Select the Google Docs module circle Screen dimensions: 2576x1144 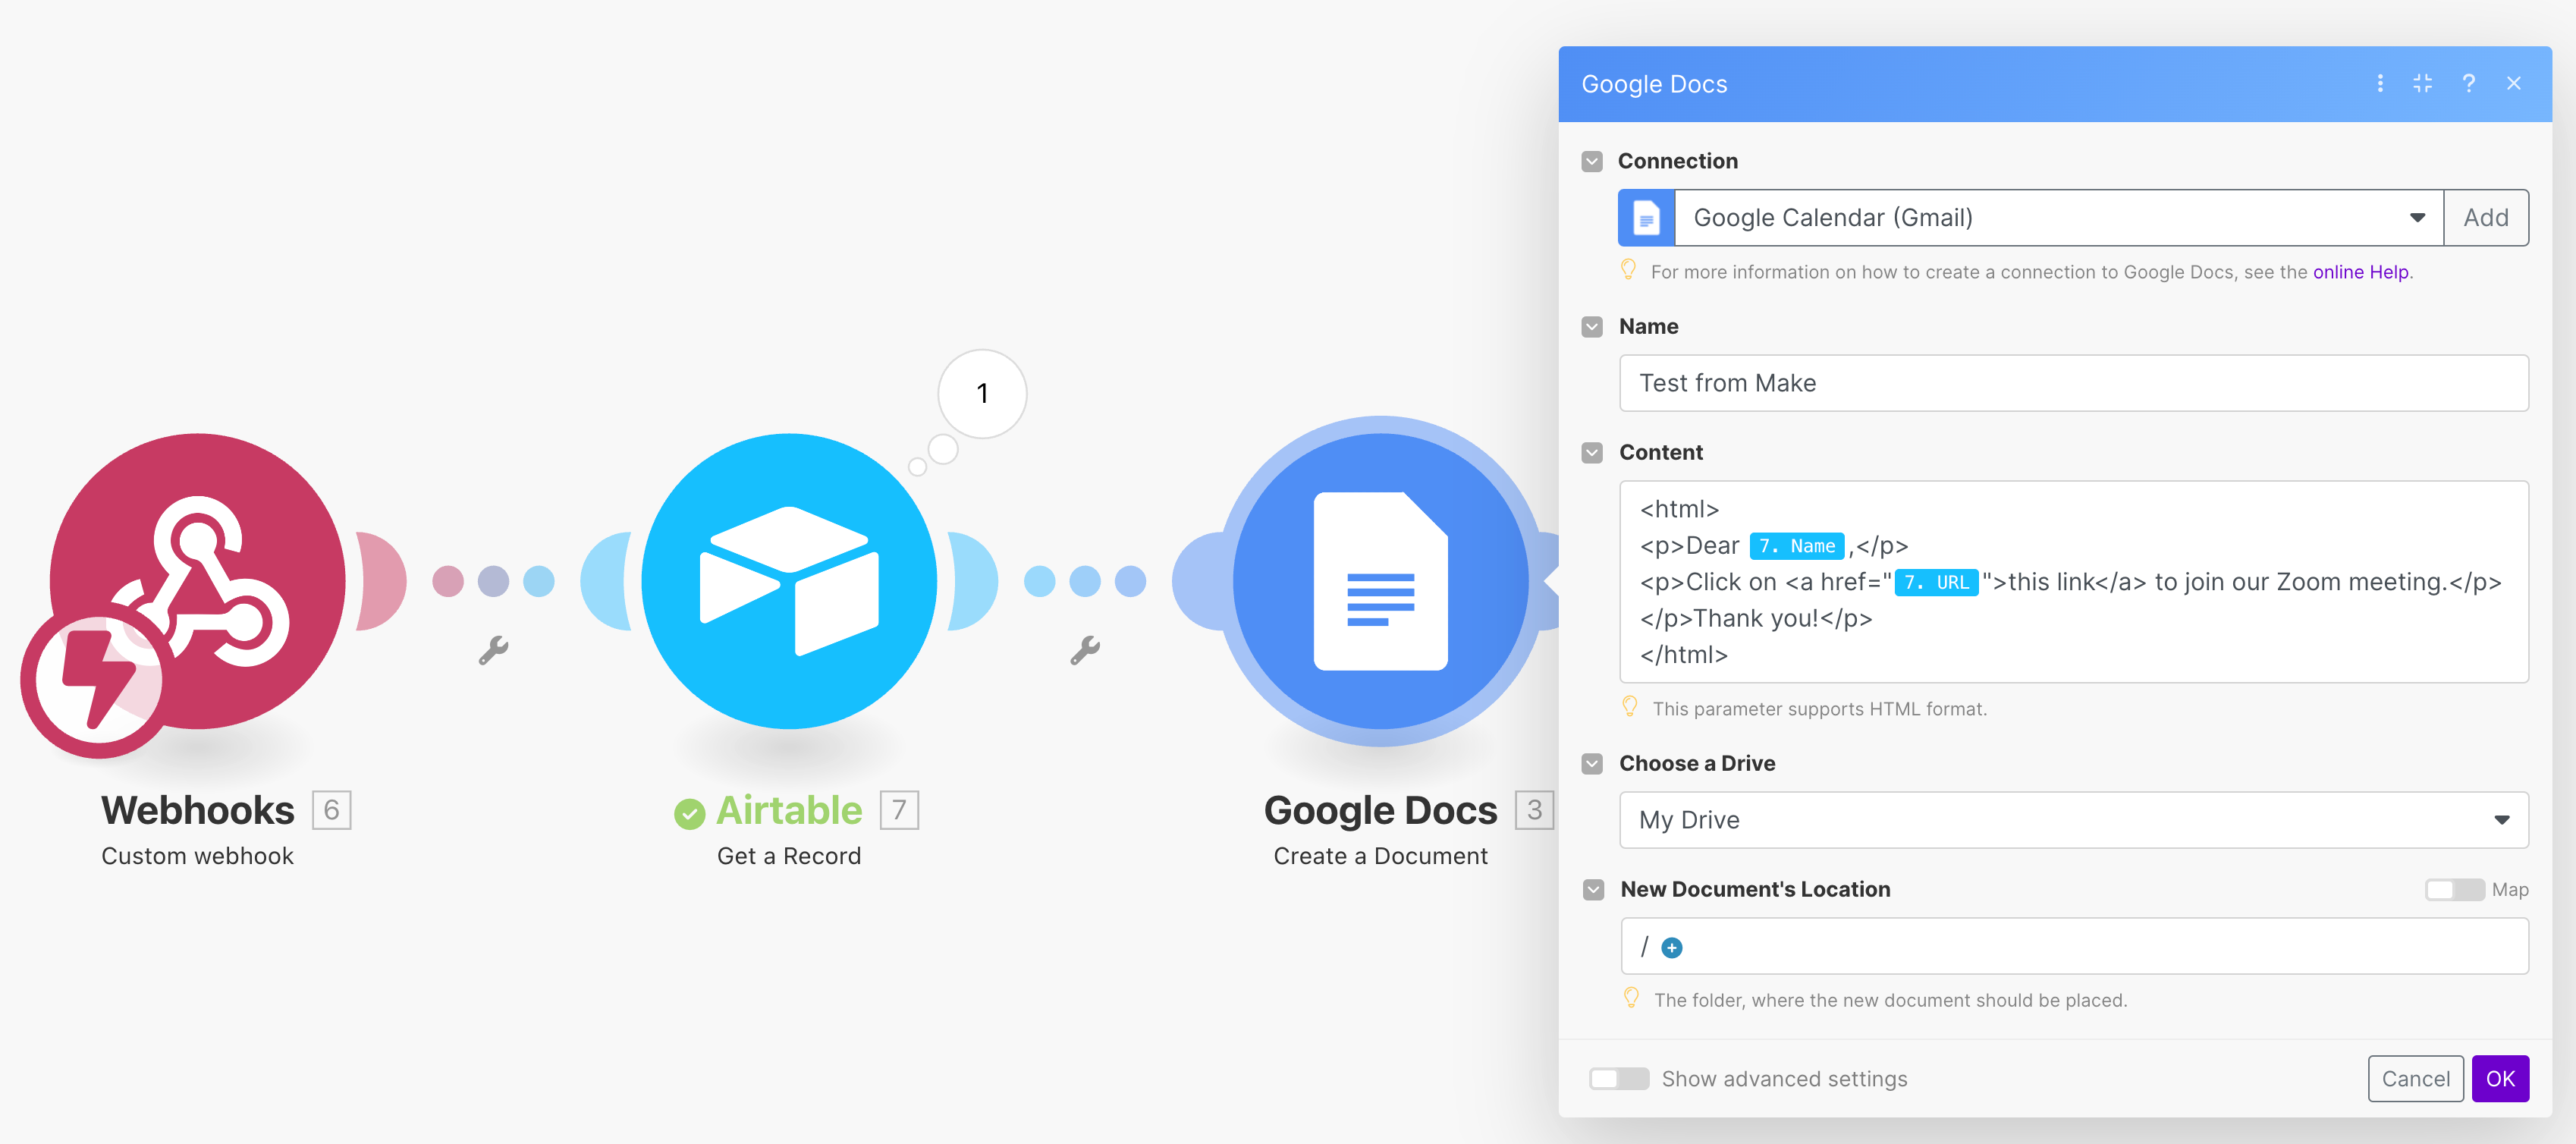tap(1380, 580)
